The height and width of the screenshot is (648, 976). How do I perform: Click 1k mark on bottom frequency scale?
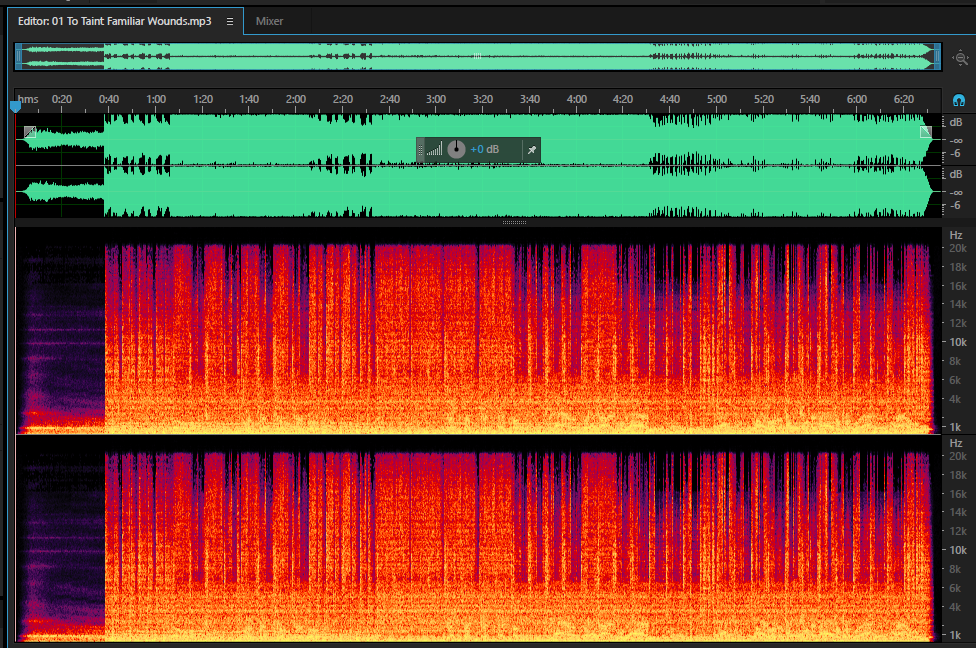955,636
